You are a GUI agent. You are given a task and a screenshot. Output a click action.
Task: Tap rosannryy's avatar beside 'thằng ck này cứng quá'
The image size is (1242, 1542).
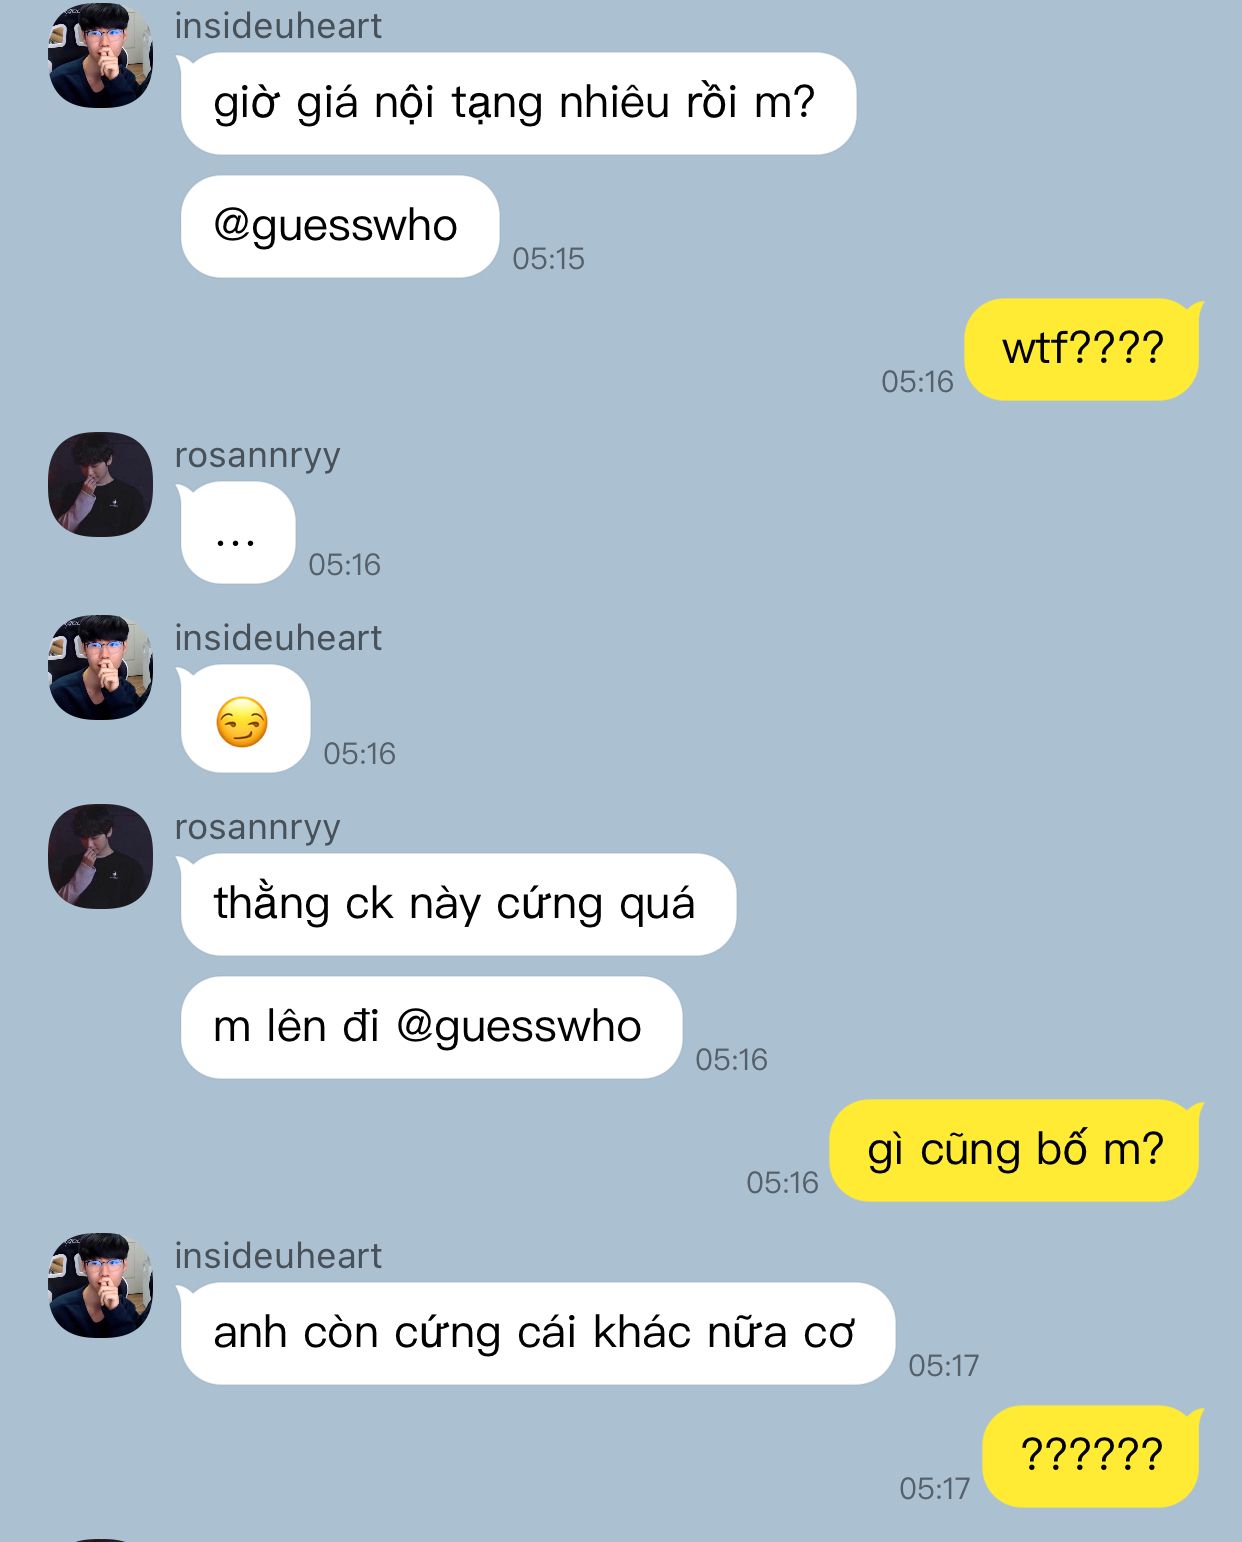[100, 856]
